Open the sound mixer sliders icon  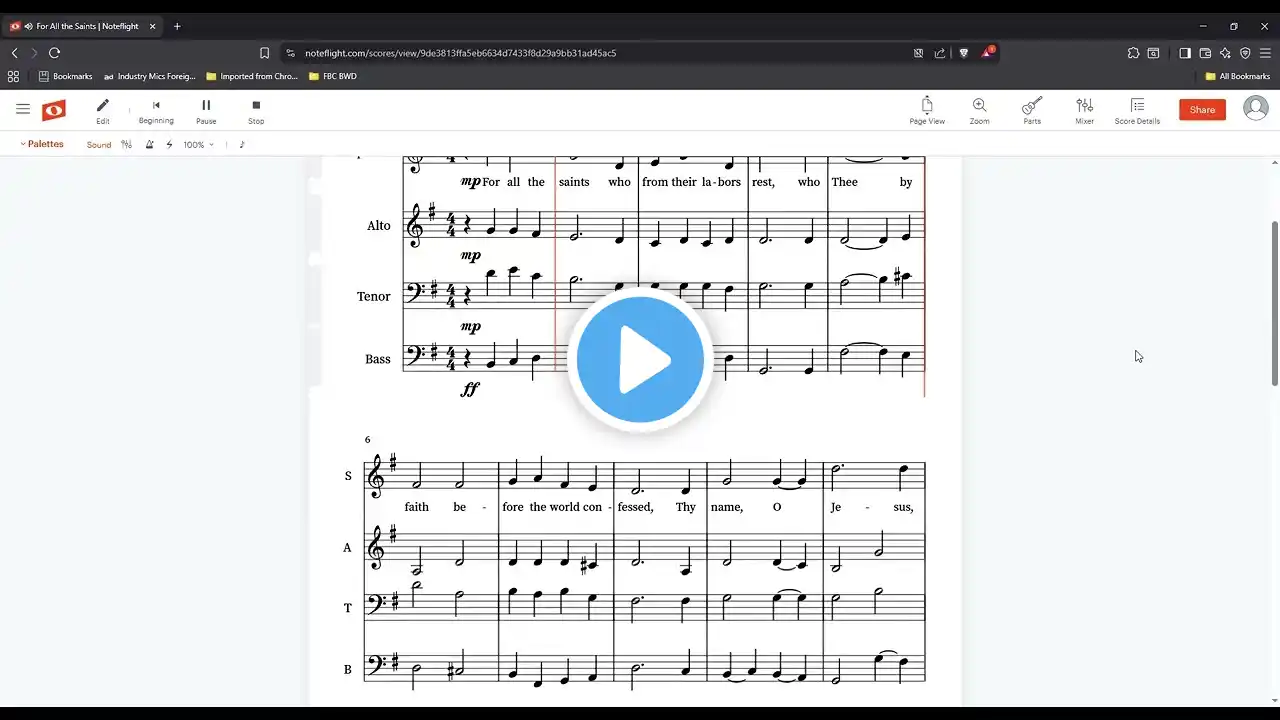coord(126,145)
